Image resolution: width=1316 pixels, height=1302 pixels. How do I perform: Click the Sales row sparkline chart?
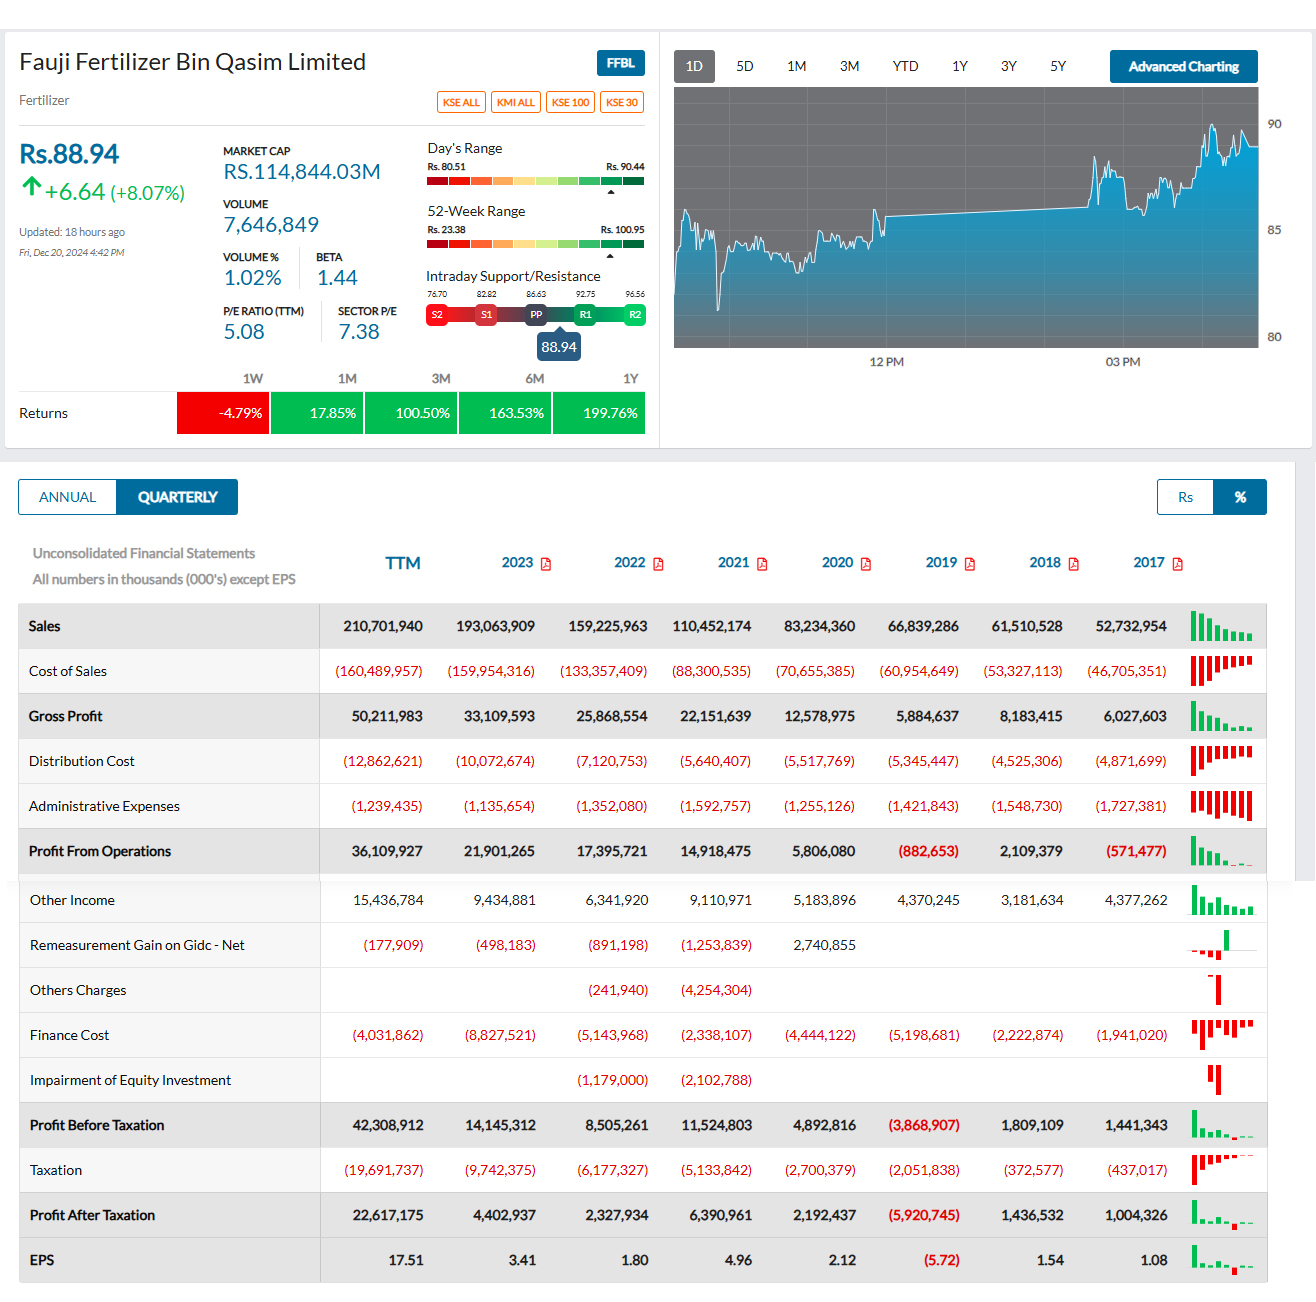tap(1222, 626)
